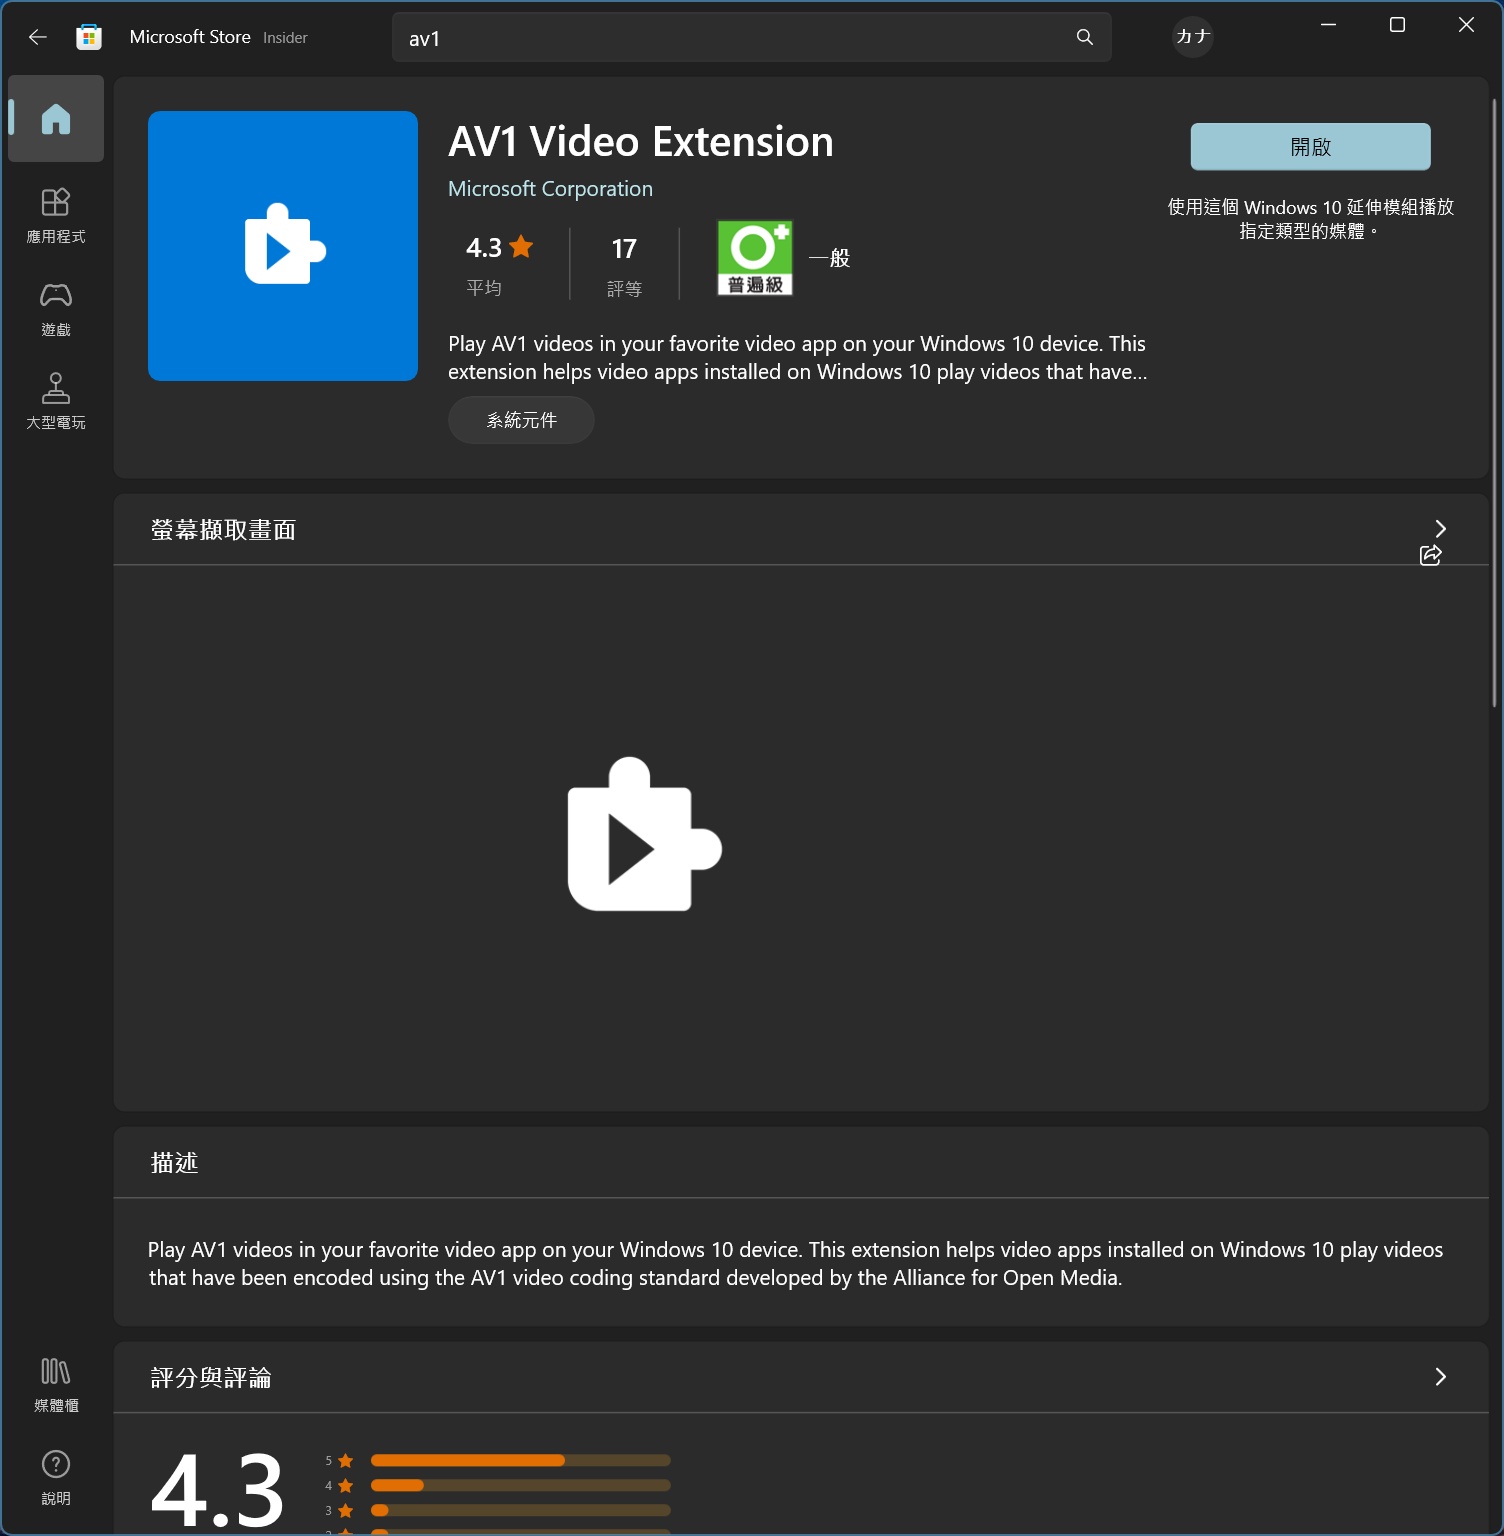Open 應用程式 Apps sidebar section
This screenshot has height=1536, width=1504.
coord(56,215)
